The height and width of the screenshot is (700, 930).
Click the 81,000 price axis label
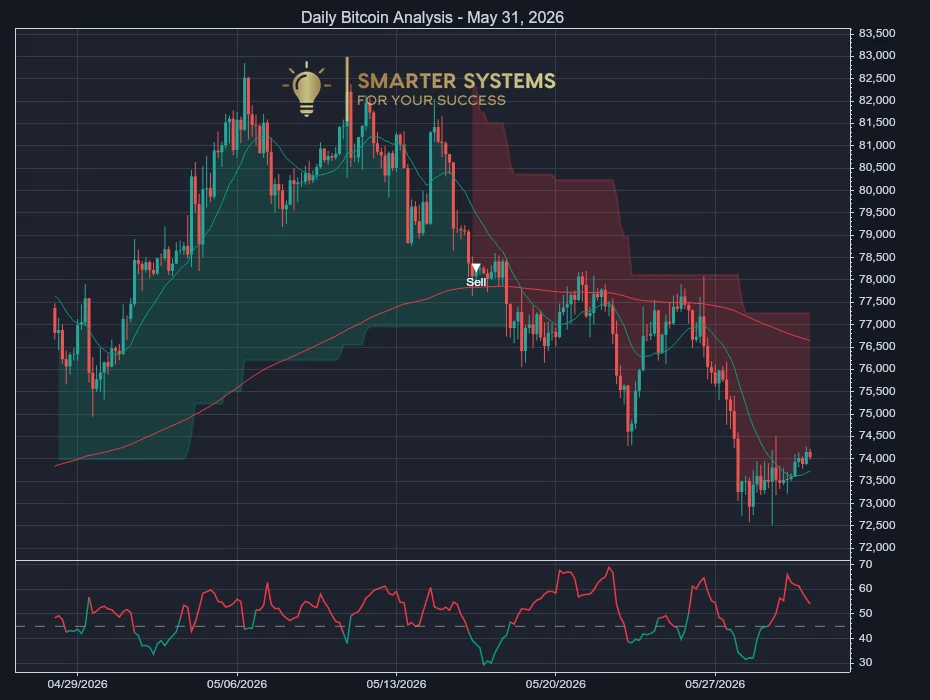point(877,145)
